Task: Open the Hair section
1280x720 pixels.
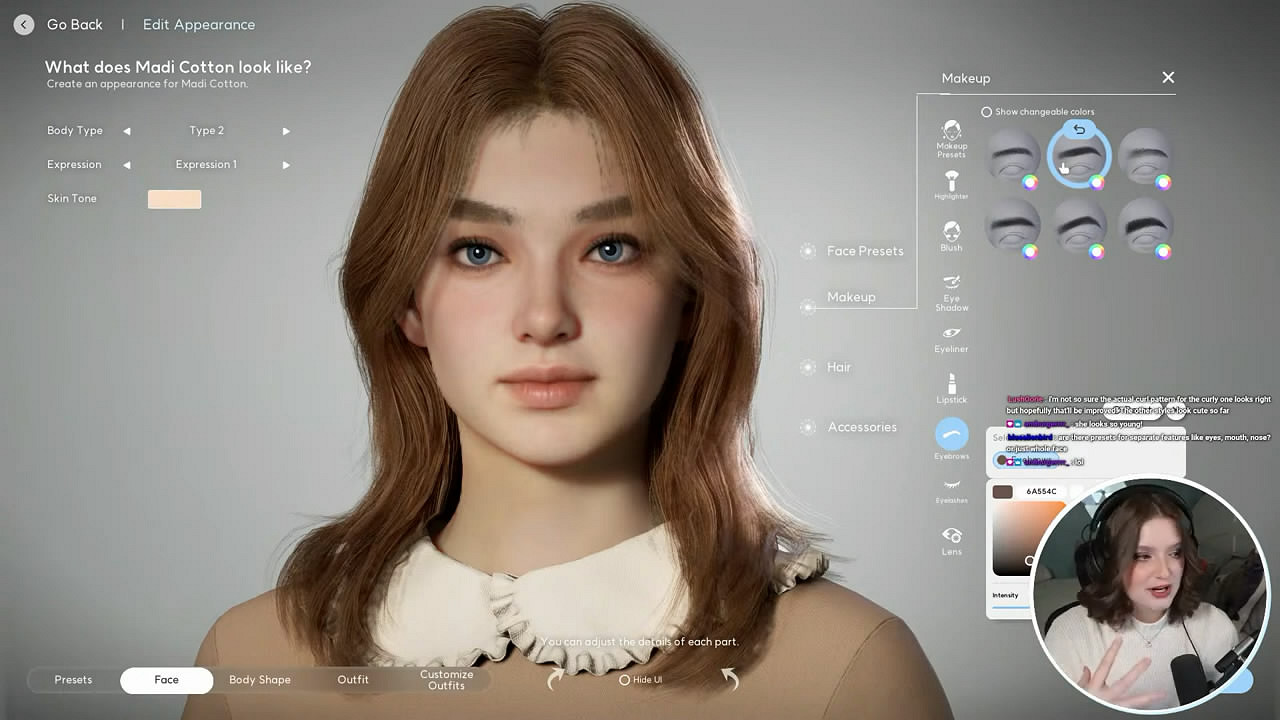Action: point(838,367)
